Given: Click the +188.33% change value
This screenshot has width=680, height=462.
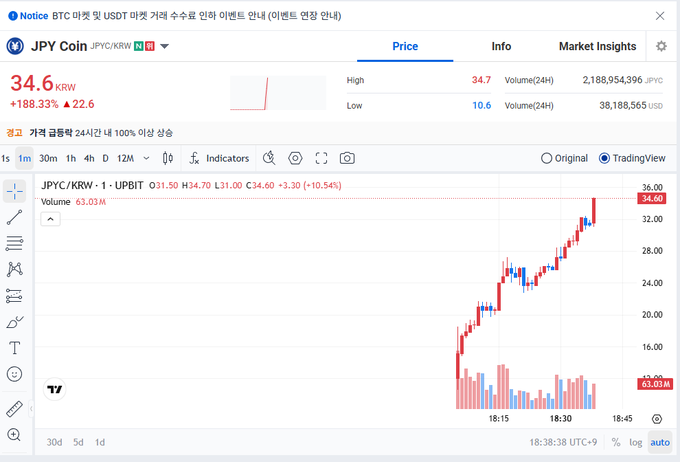Looking at the screenshot, I should click(x=34, y=104).
